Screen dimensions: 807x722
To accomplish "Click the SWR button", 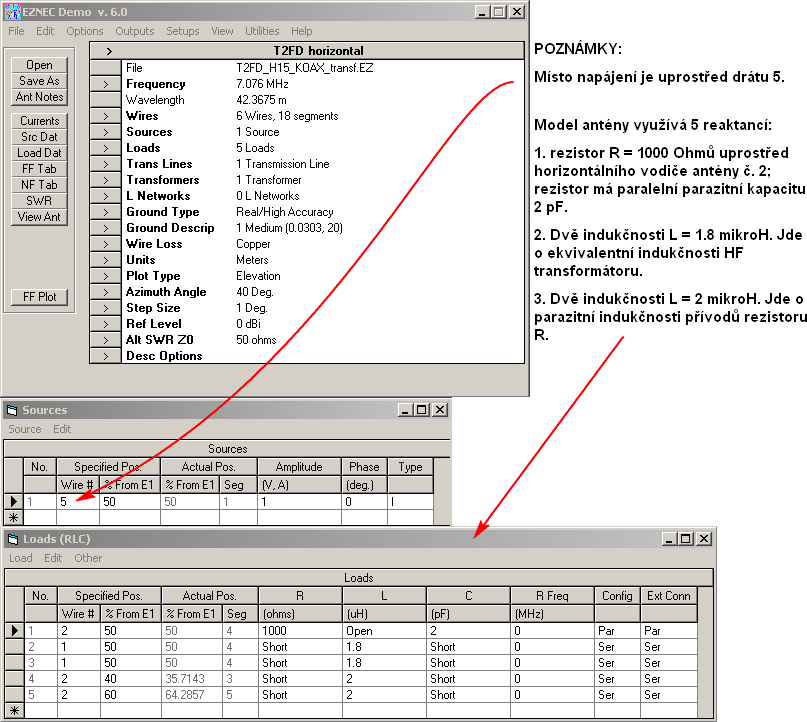I will 39,201.
